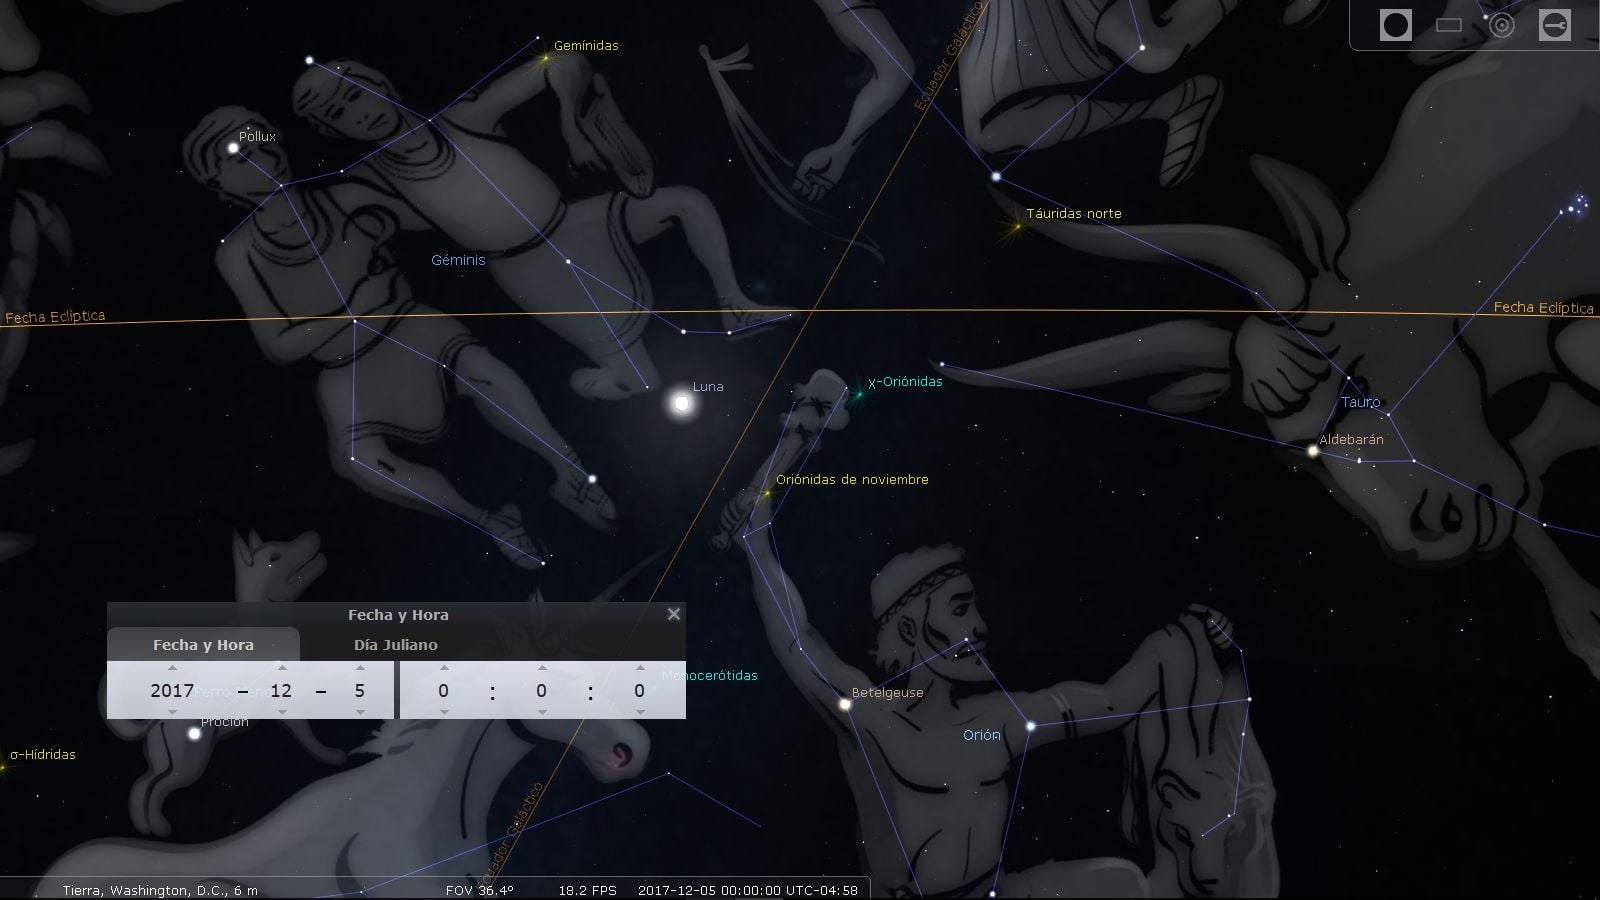Enable the Oculars eyepiece view icon

point(1395,25)
